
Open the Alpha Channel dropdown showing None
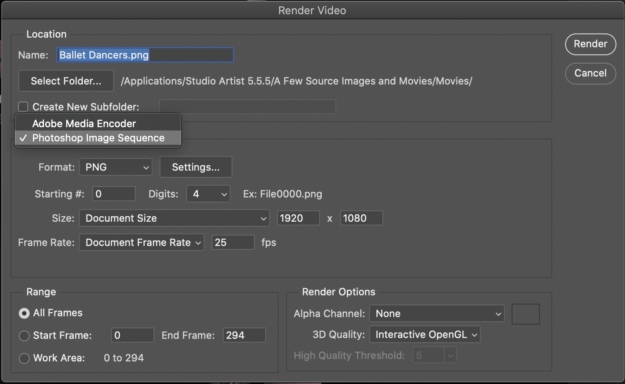(x=437, y=314)
